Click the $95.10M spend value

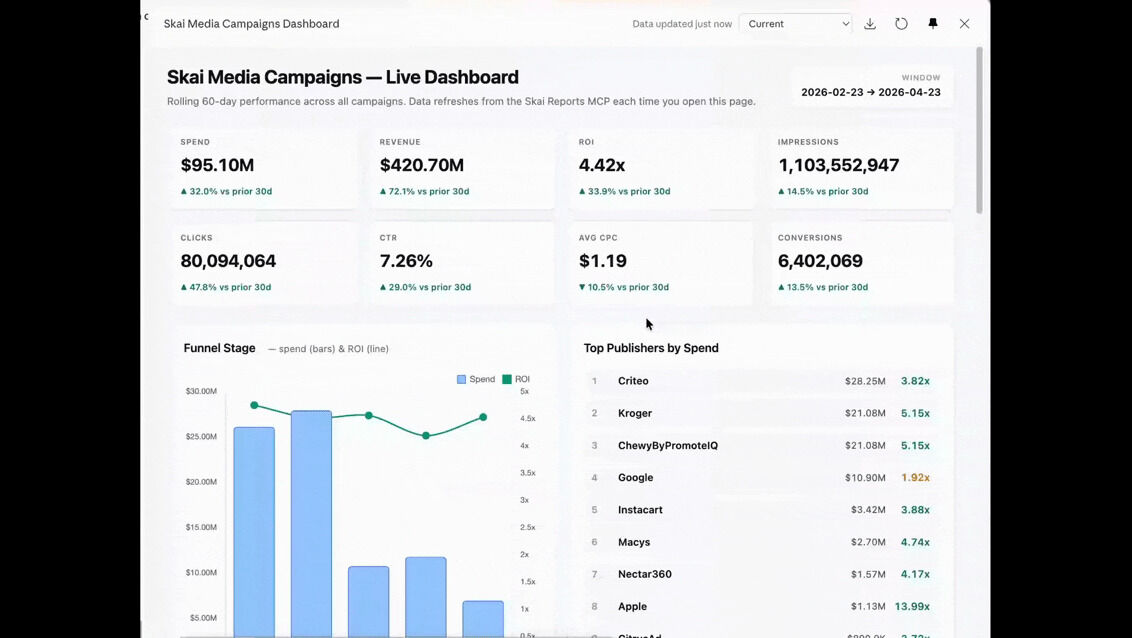click(x=217, y=165)
